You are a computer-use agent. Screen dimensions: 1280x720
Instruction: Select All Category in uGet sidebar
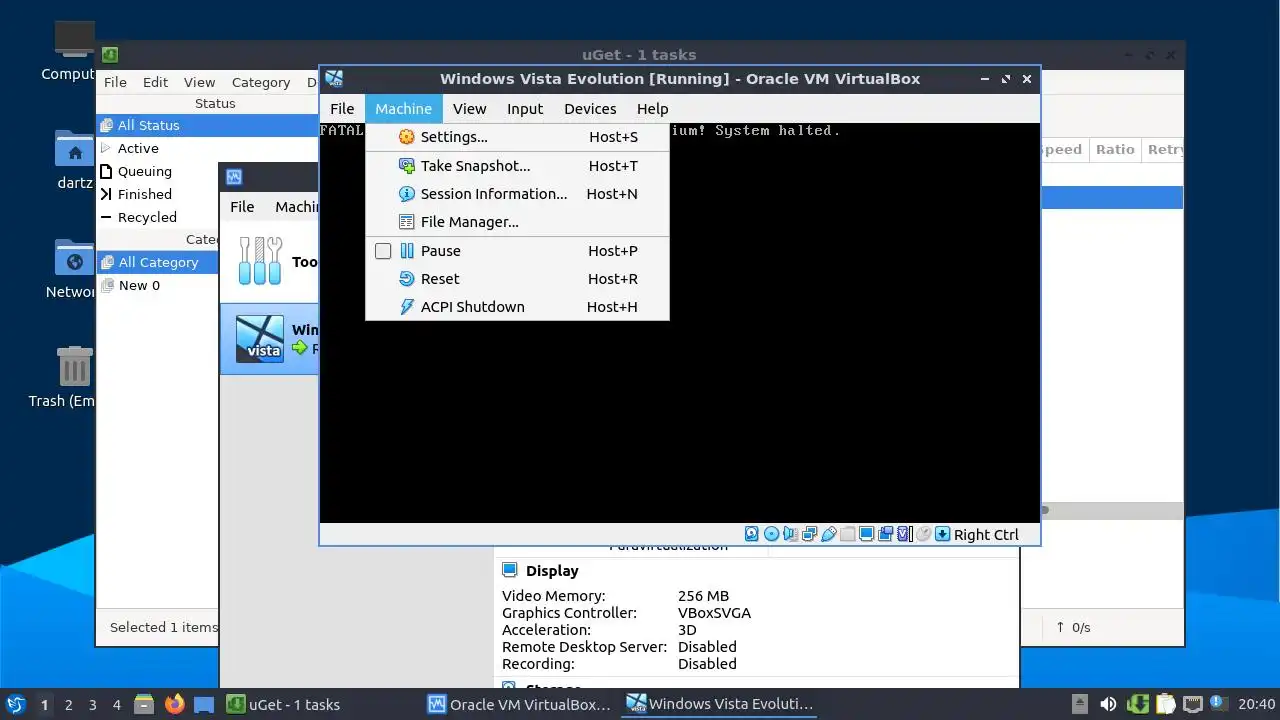click(158, 262)
